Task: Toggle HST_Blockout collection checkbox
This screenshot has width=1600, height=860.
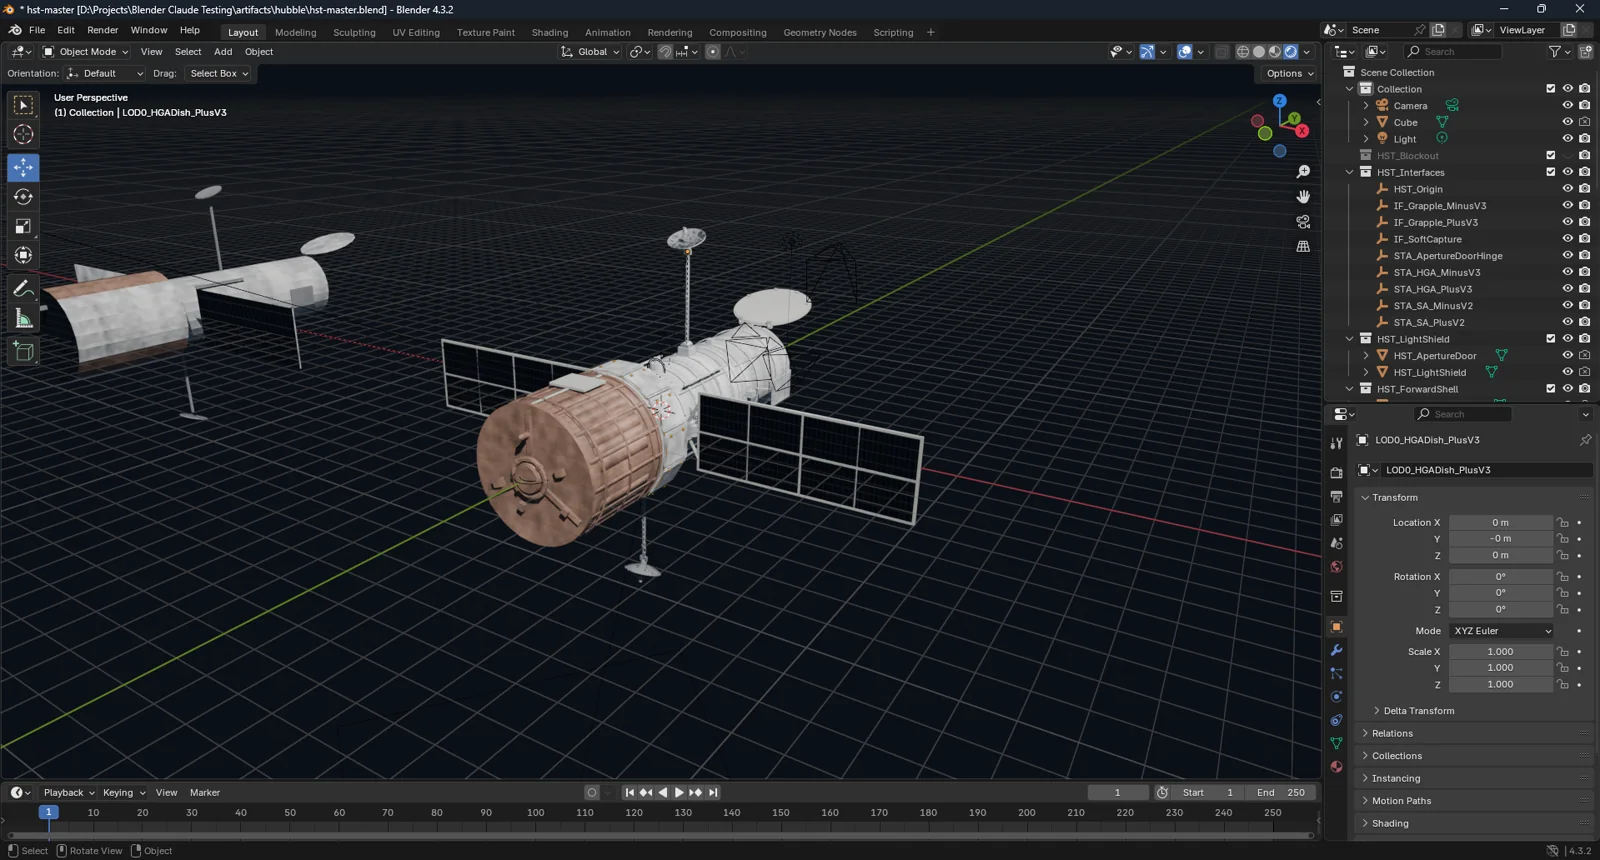Action: pos(1551,155)
